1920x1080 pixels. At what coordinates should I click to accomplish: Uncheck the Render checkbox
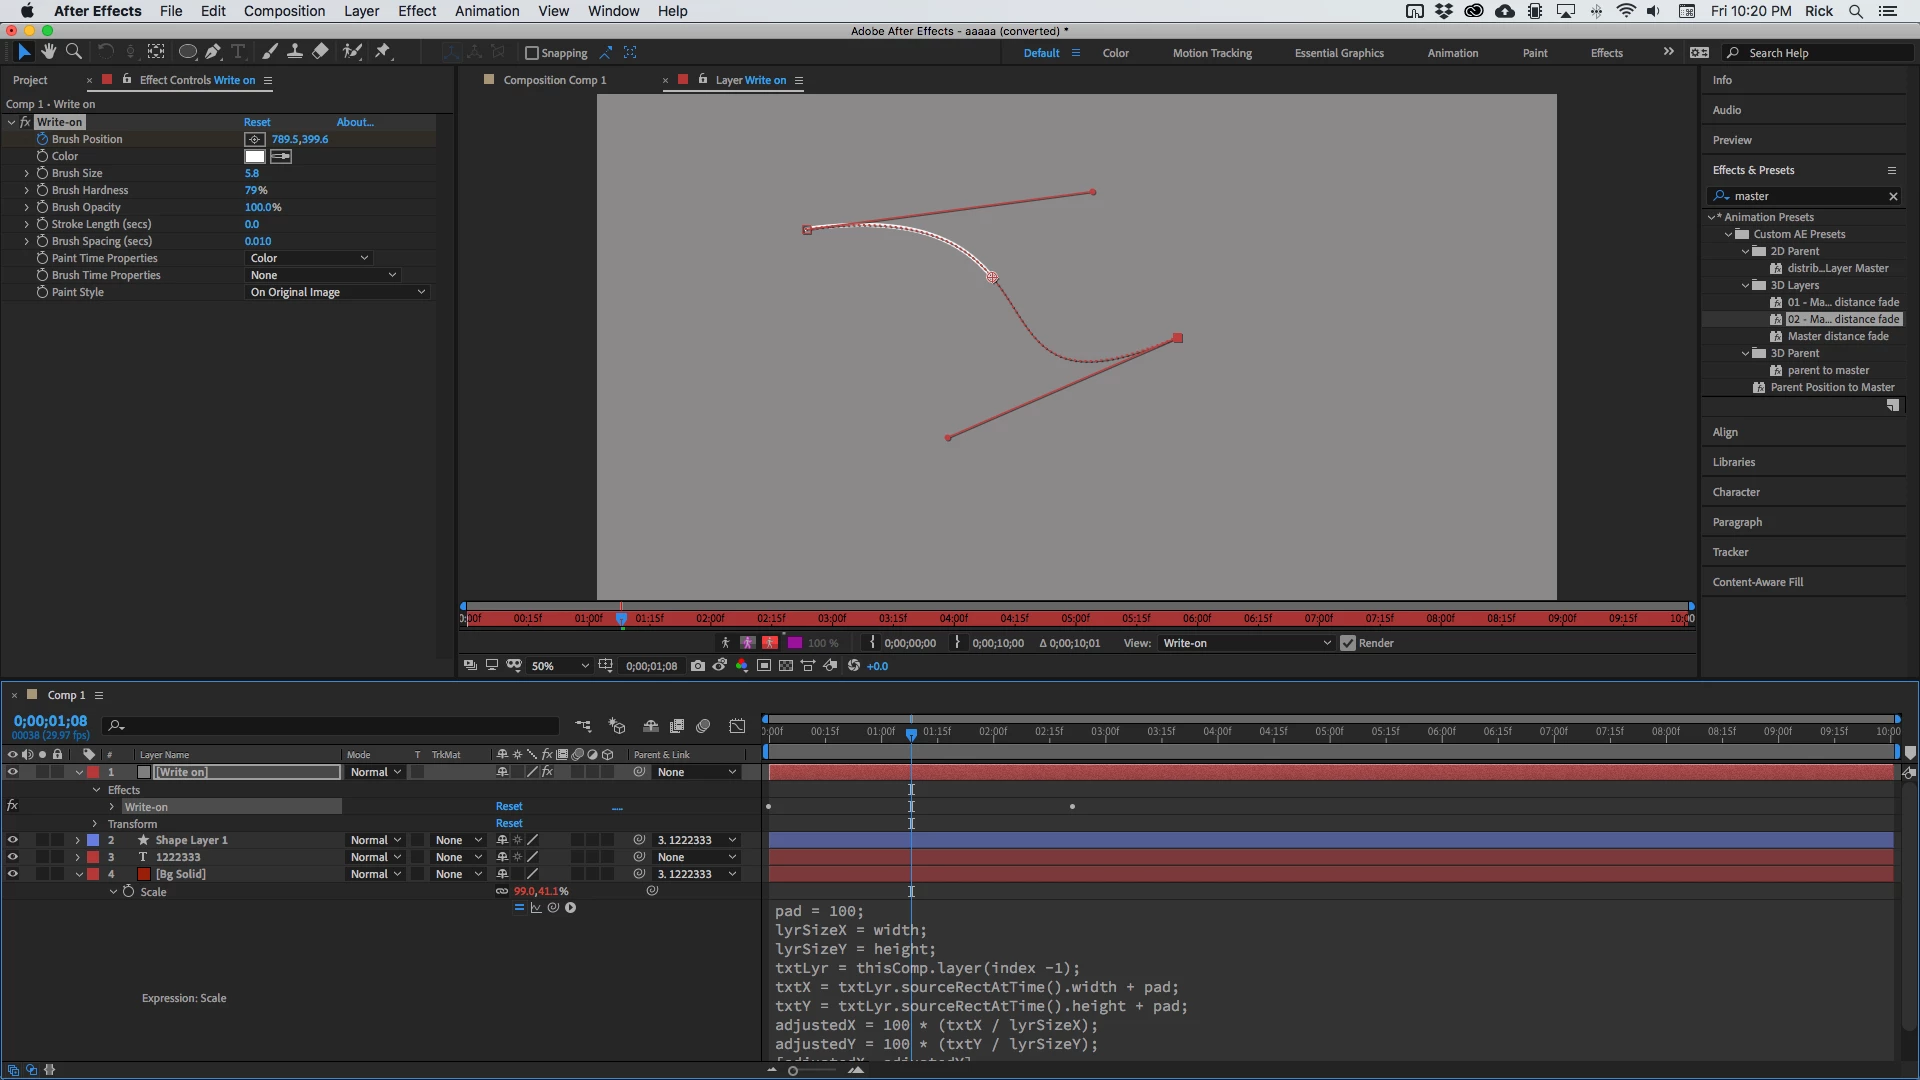(x=1348, y=643)
